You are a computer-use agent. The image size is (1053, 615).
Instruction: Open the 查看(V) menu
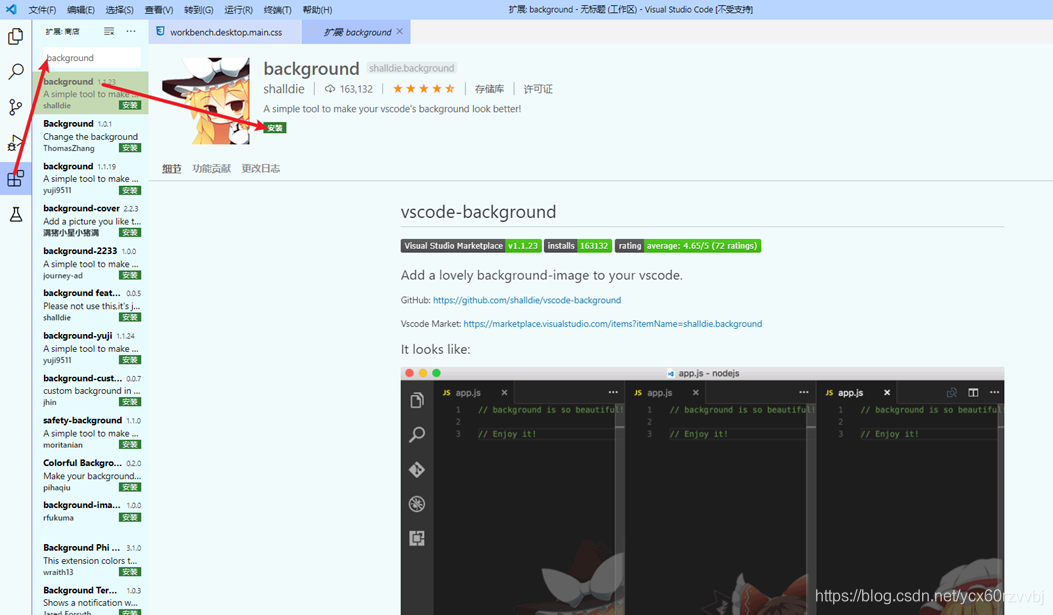(159, 9)
